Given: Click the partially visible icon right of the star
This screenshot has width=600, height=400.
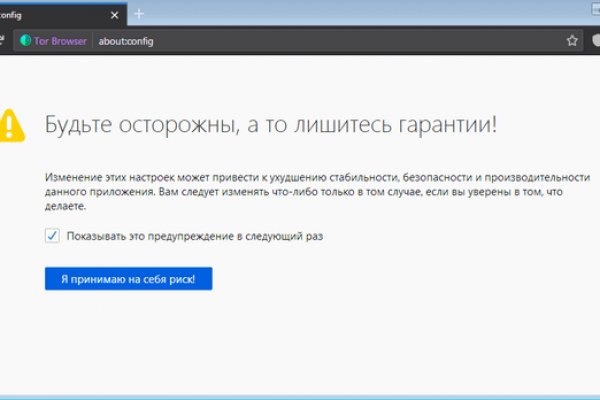Looking at the screenshot, I should click(596, 41).
